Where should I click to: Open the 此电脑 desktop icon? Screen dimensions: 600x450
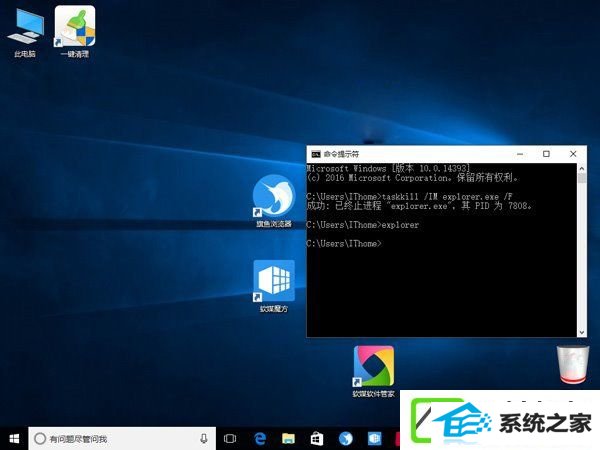(26, 33)
